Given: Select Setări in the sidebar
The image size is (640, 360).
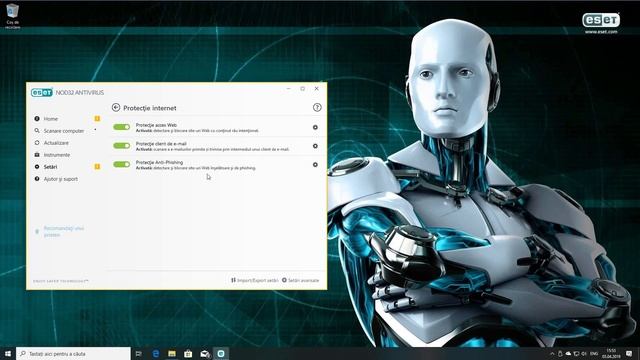Looking at the screenshot, I should [x=50, y=167].
